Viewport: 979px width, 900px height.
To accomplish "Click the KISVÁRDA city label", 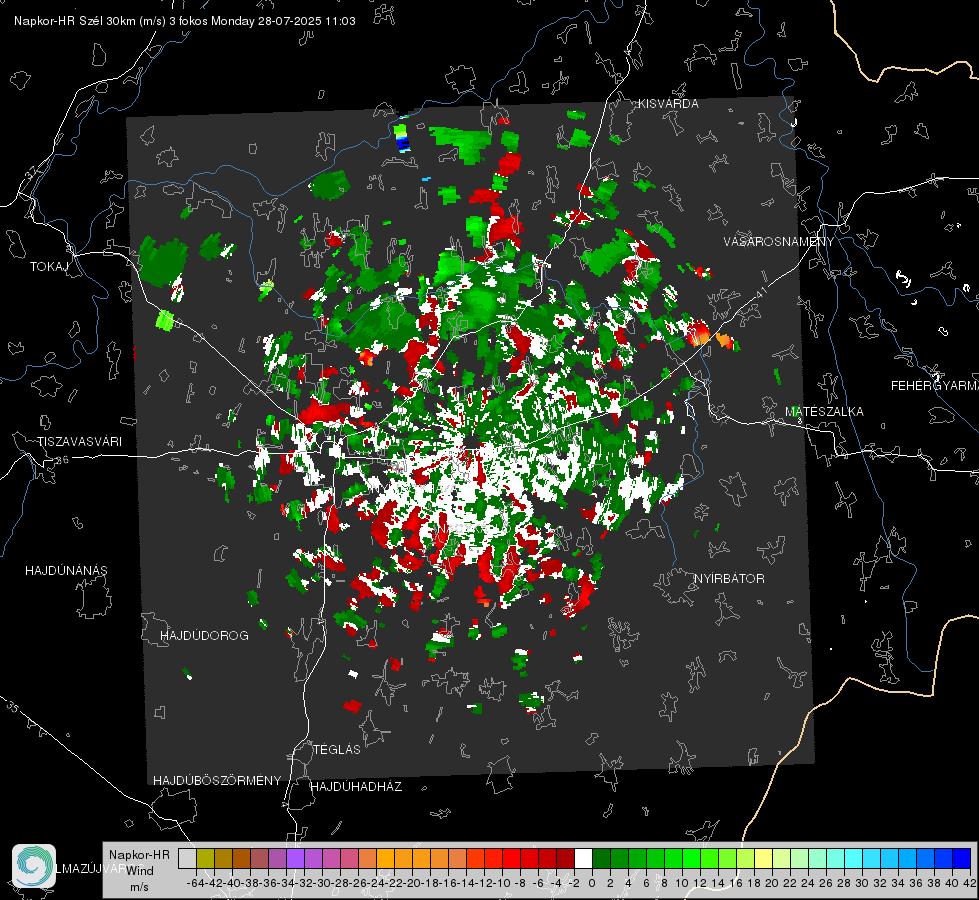I will pos(668,104).
